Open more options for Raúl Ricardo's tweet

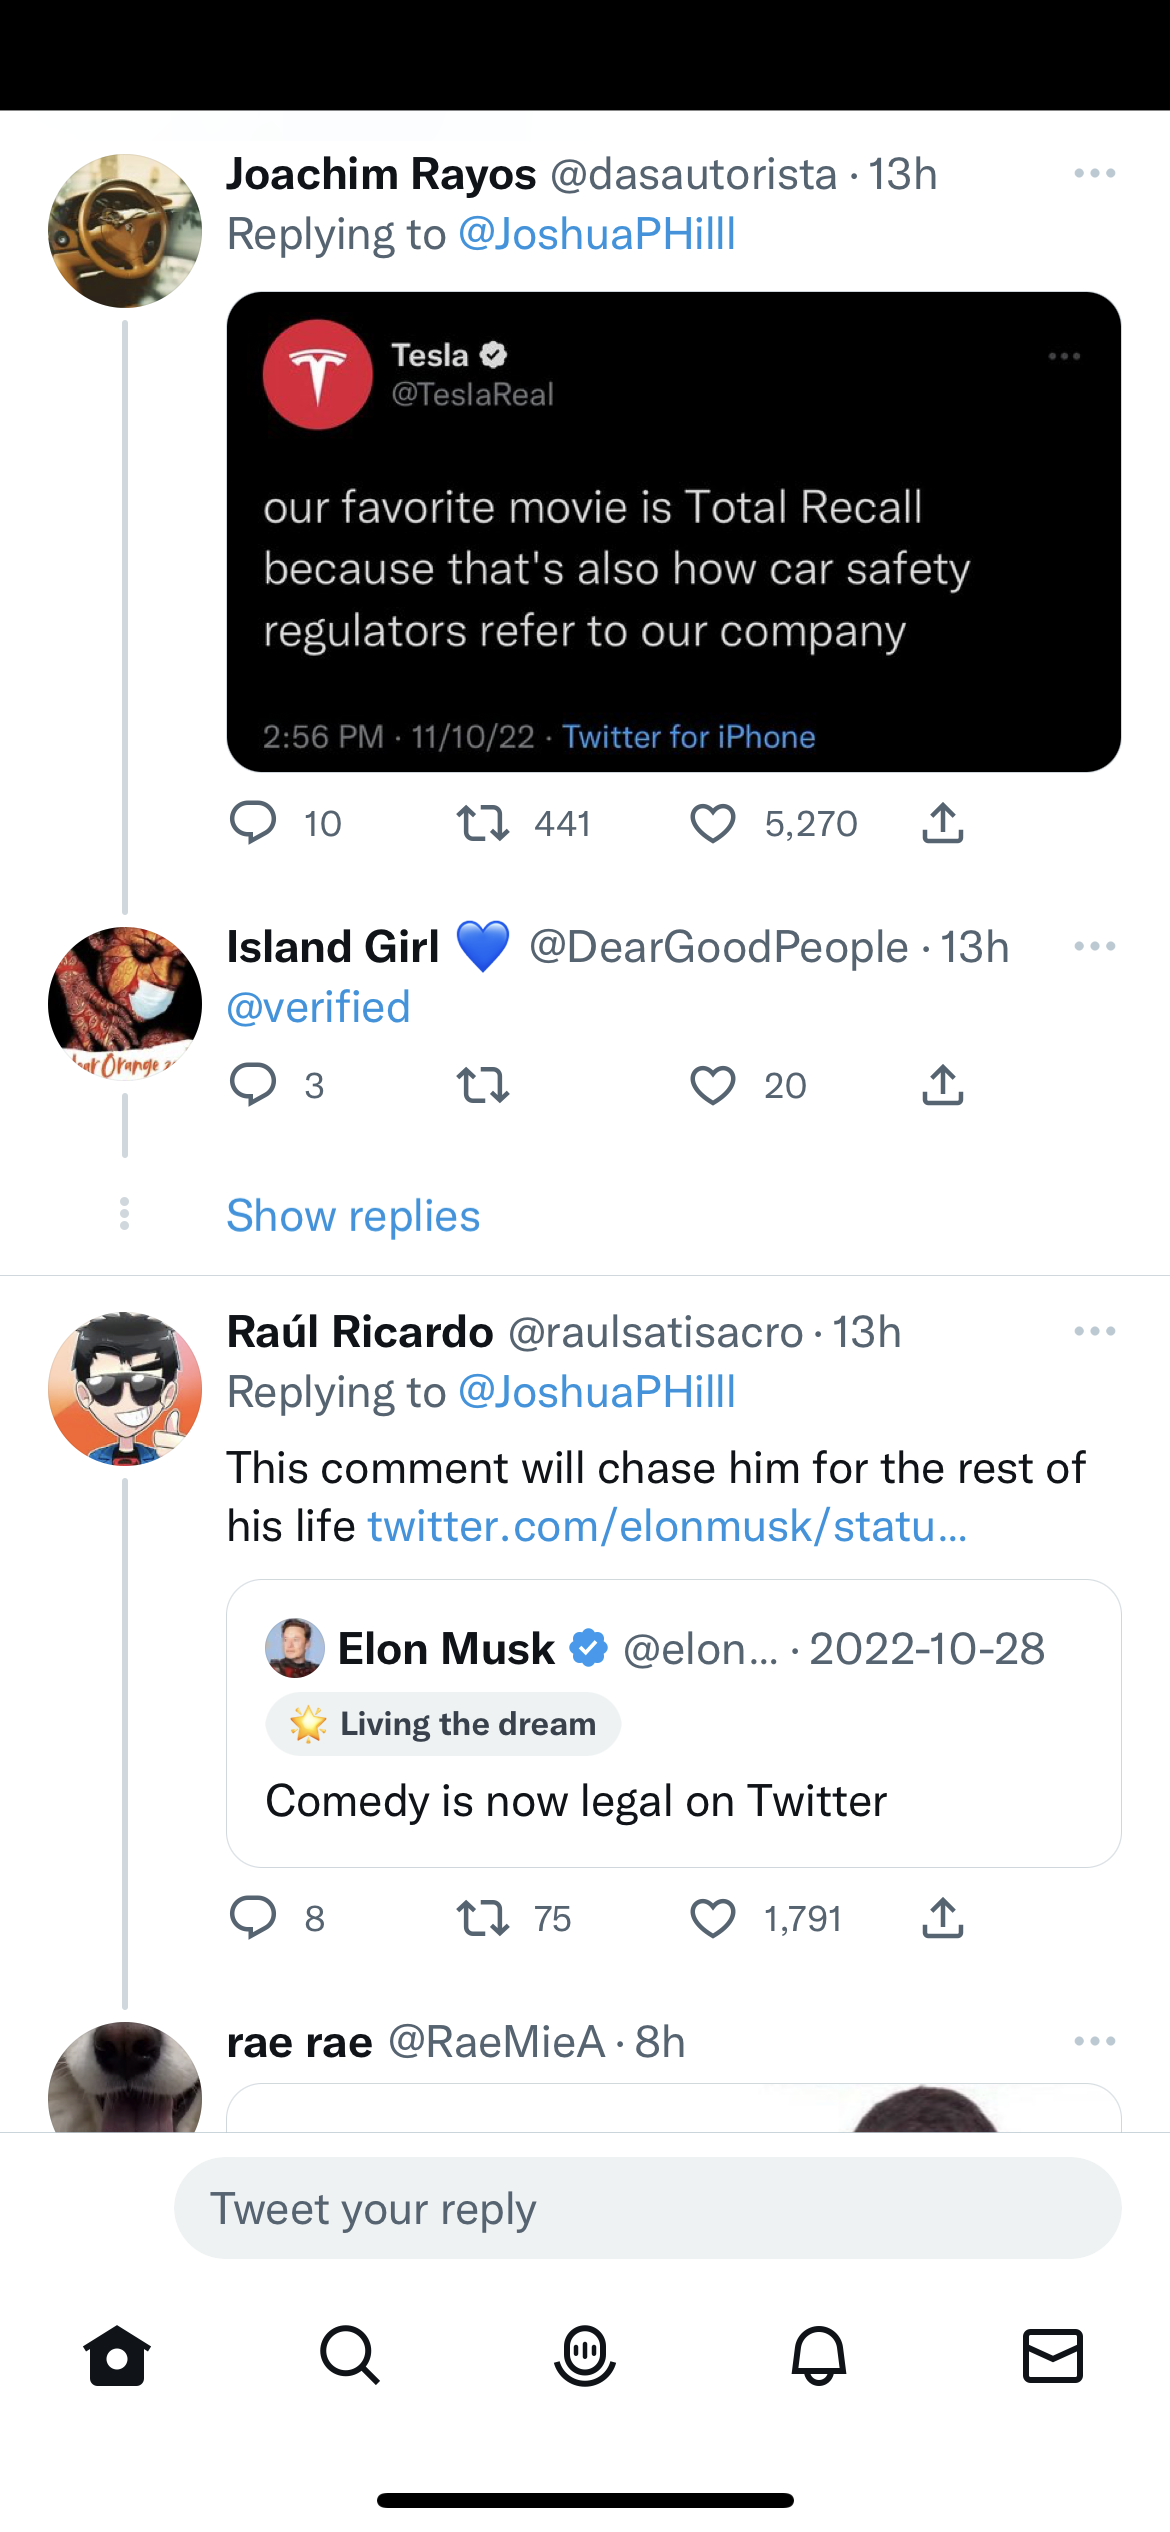(x=1094, y=1332)
